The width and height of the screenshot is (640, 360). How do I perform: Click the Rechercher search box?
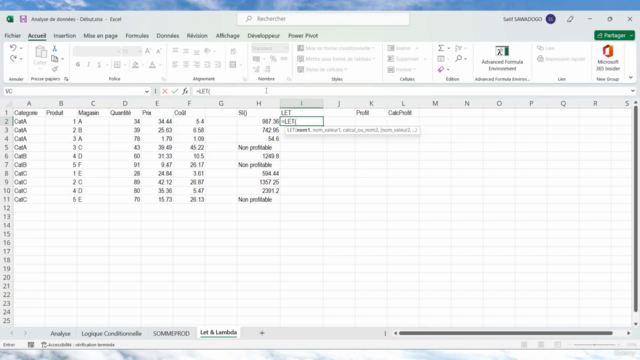pyautogui.click(x=323, y=19)
